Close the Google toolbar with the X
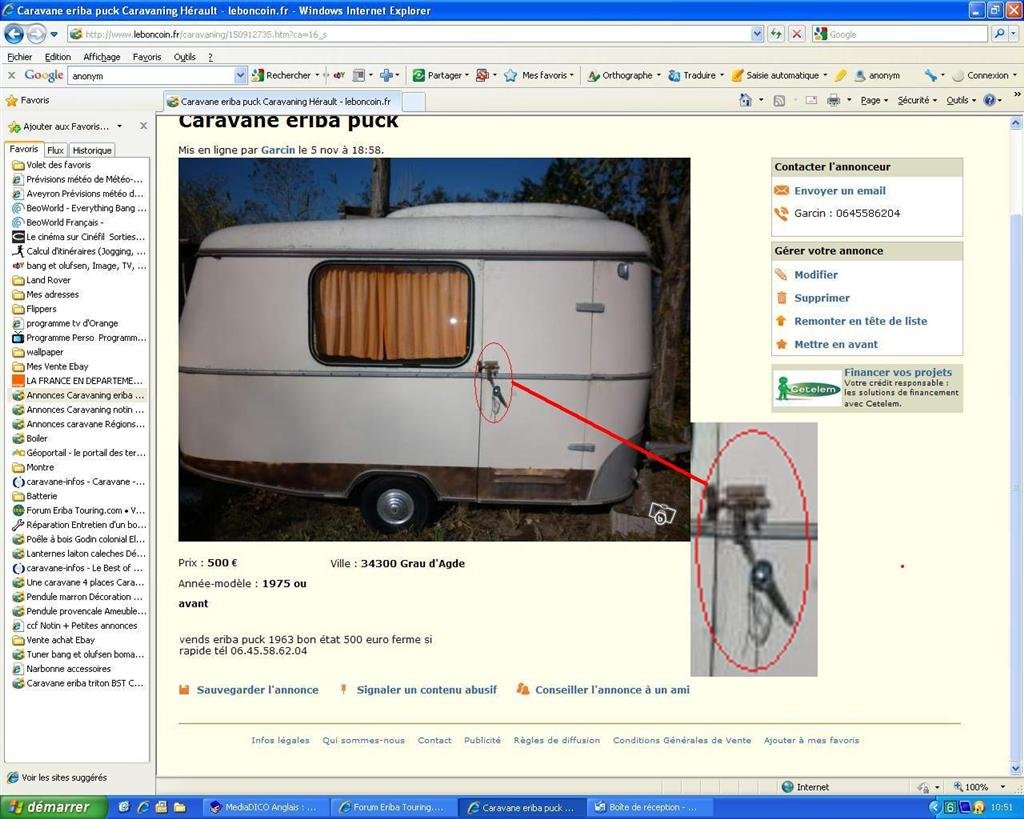Image resolution: width=1024 pixels, height=819 pixels. (x=11, y=76)
